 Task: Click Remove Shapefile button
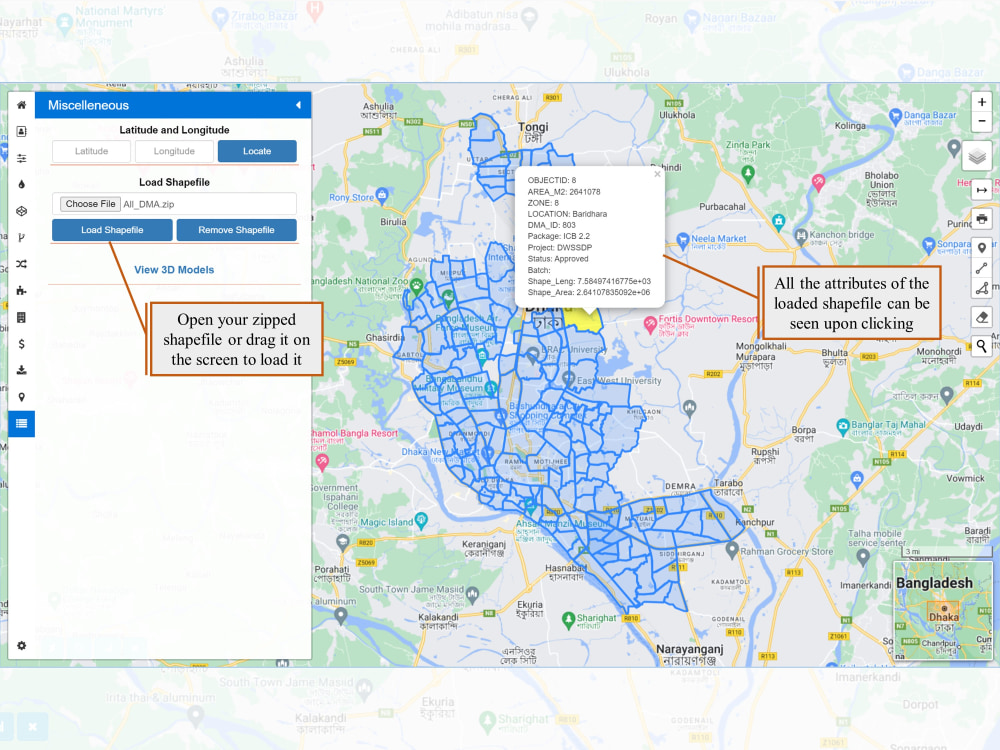(x=237, y=230)
